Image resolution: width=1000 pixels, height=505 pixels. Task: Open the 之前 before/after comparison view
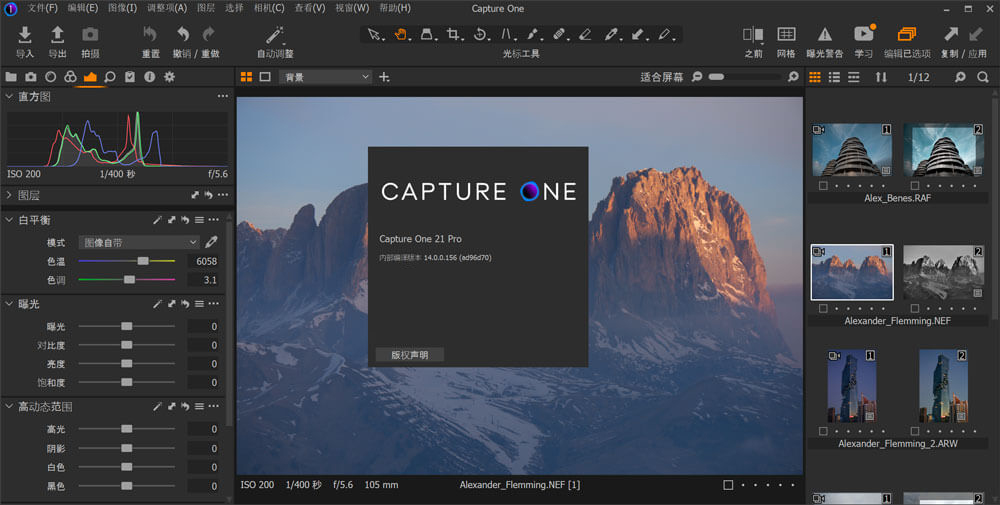[754, 35]
